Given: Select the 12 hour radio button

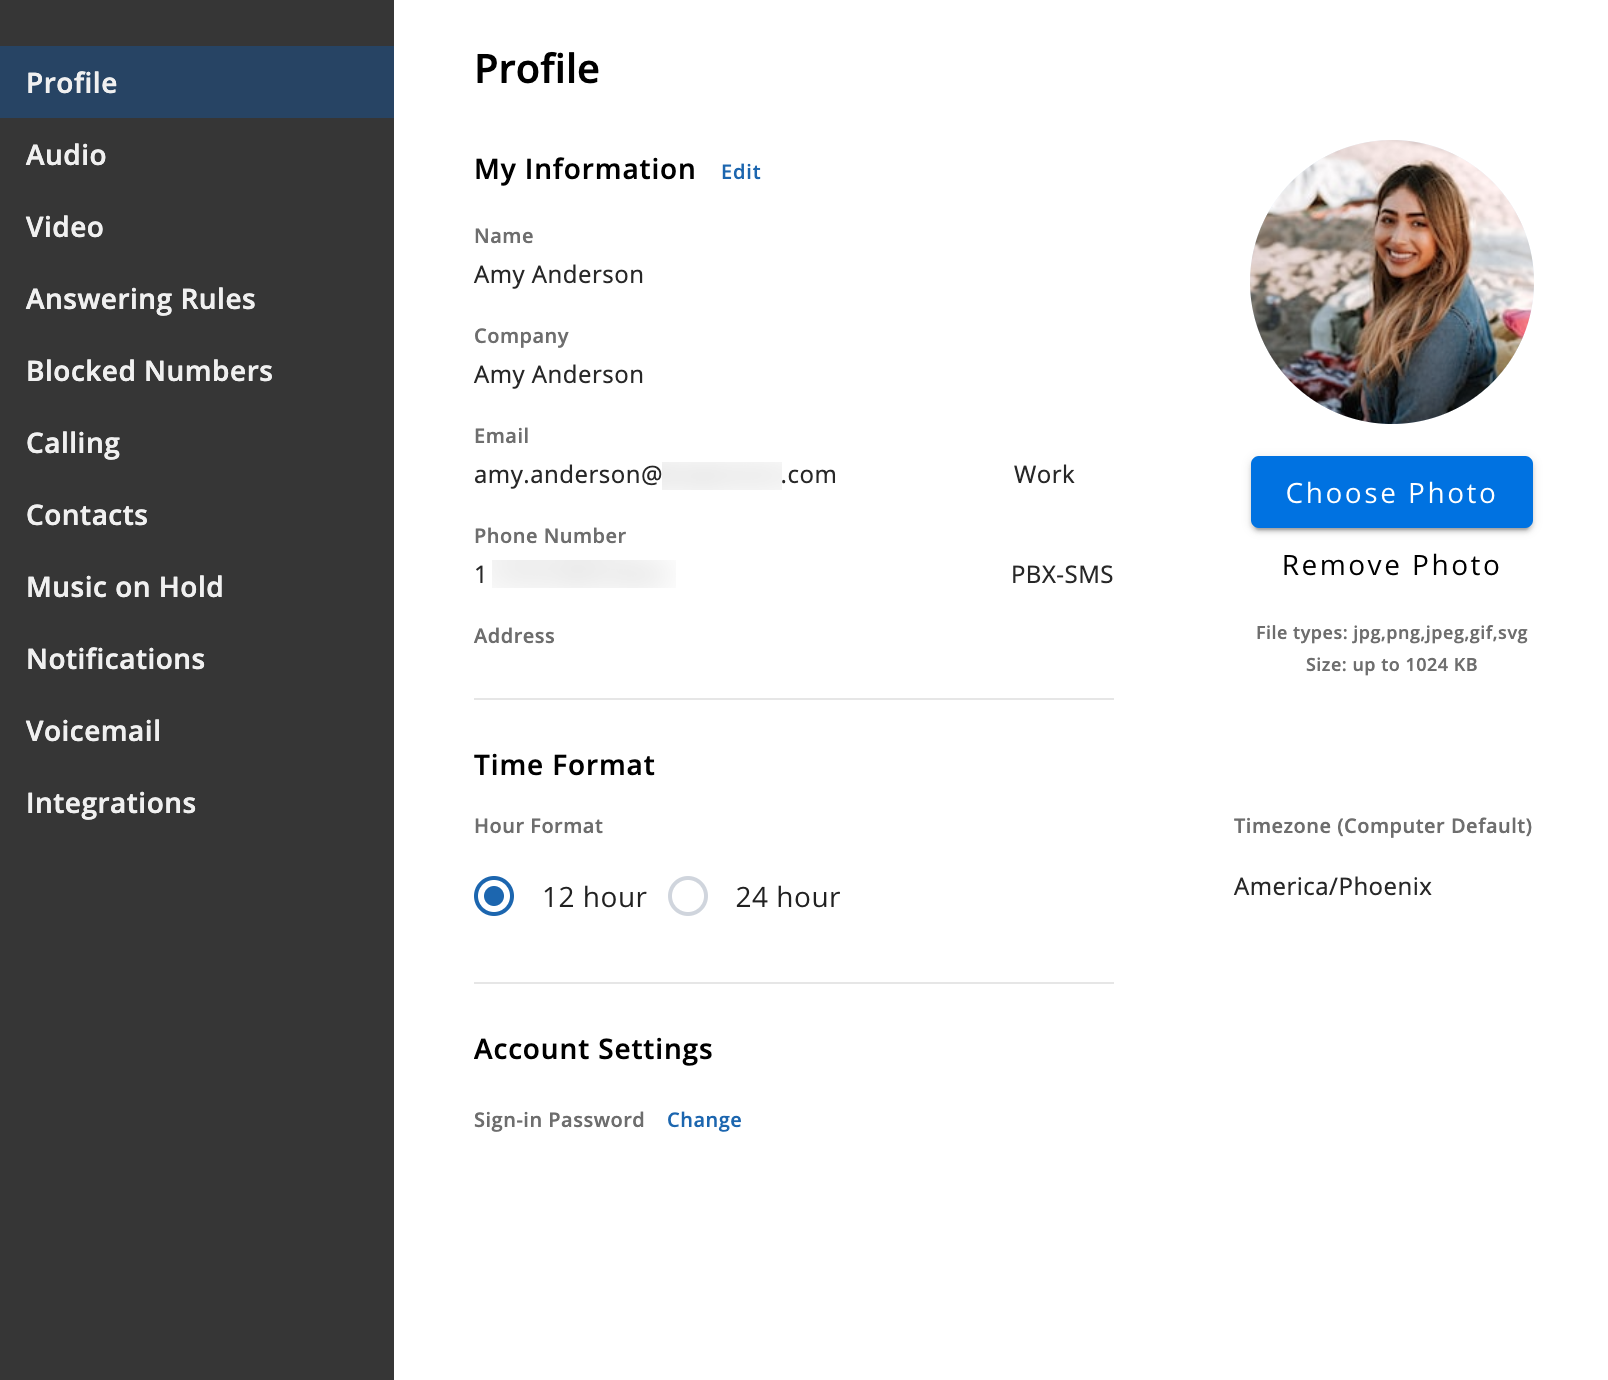Looking at the screenshot, I should [494, 896].
